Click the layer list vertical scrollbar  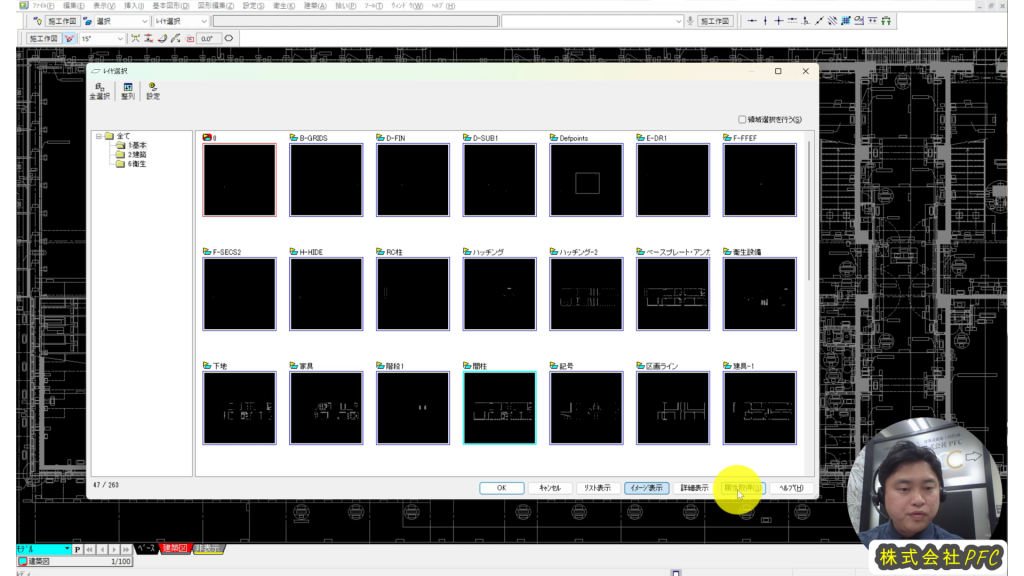(x=810, y=210)
